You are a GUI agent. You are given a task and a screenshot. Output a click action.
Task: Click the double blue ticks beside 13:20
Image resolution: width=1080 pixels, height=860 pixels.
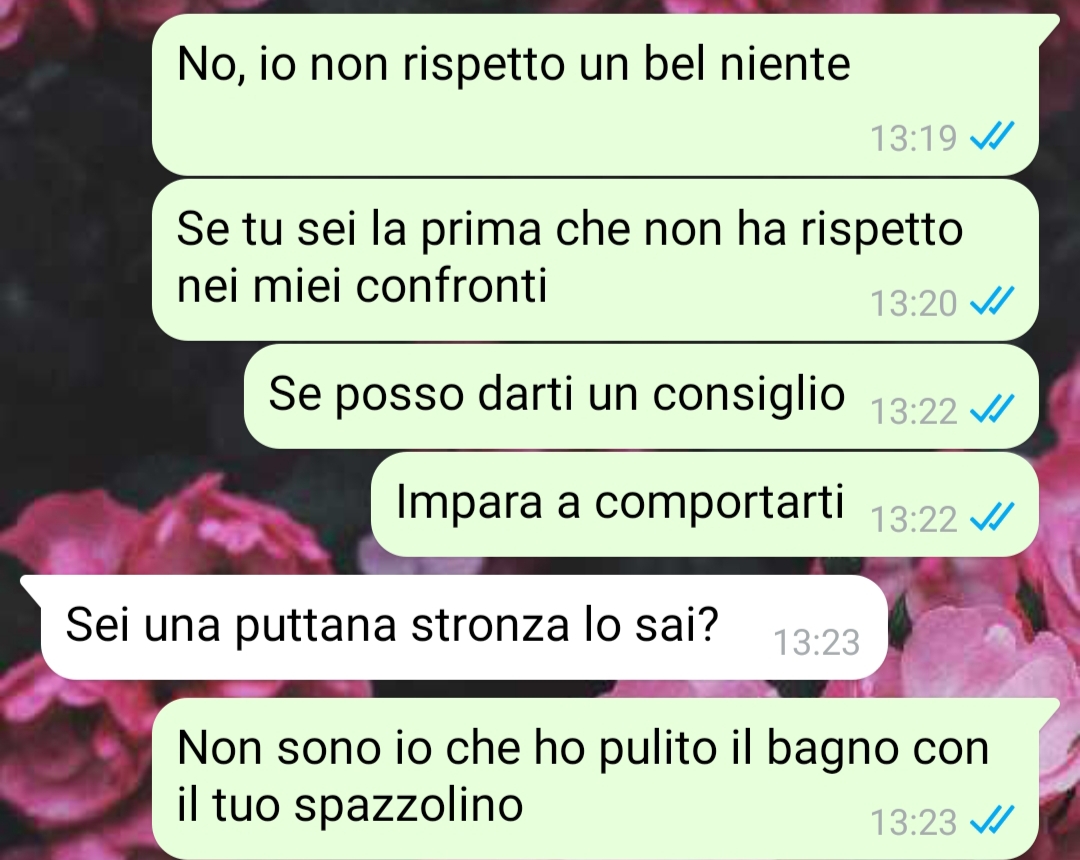(991, 302)
